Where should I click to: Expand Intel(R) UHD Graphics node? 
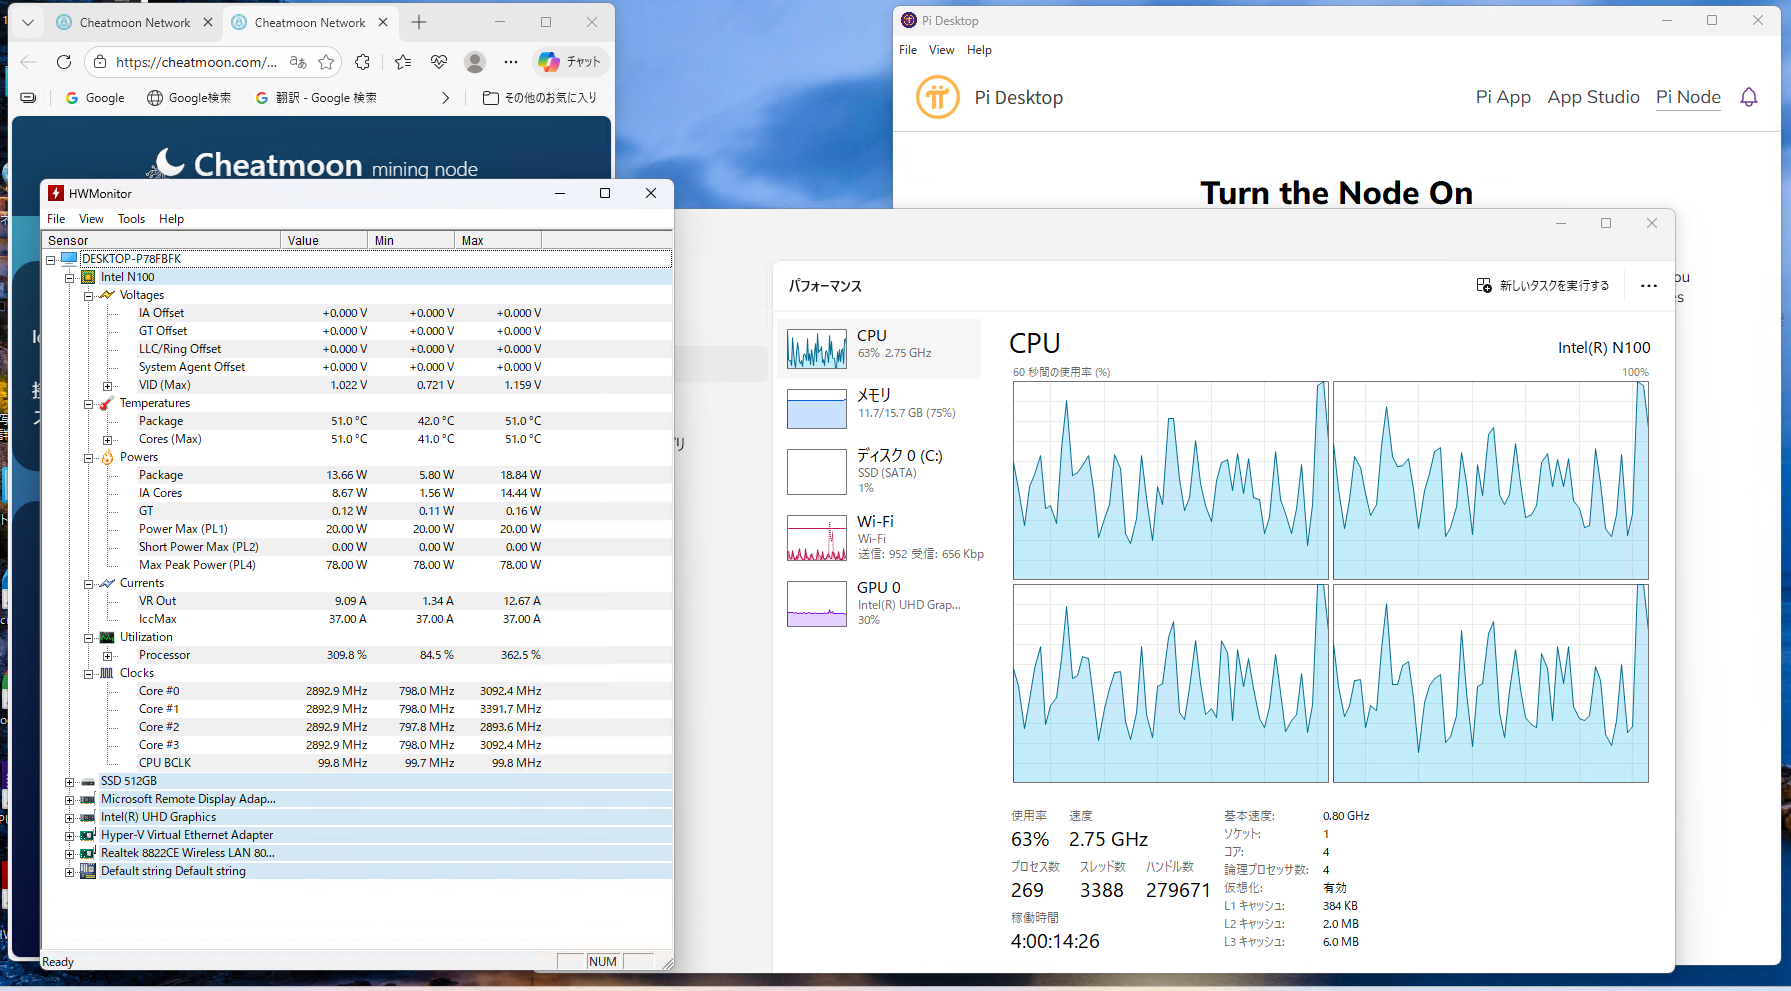coord(69,818)
